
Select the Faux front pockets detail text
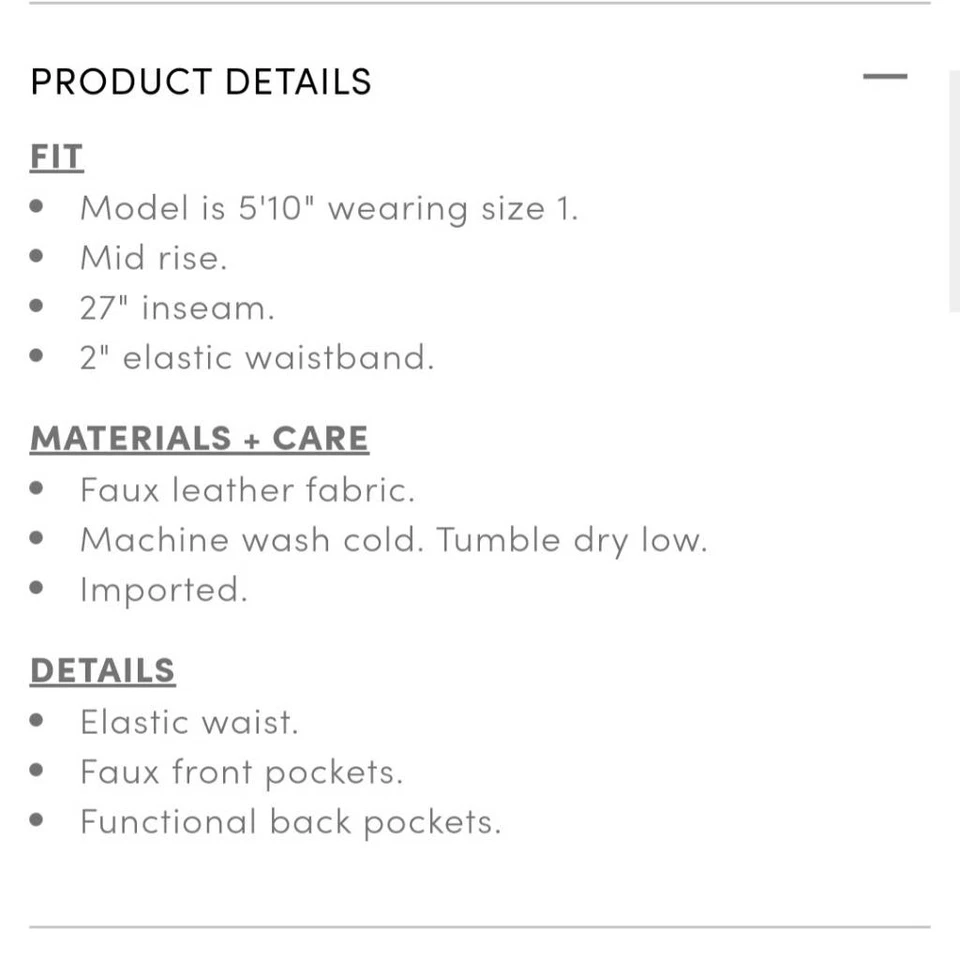(x=241, y=771)
